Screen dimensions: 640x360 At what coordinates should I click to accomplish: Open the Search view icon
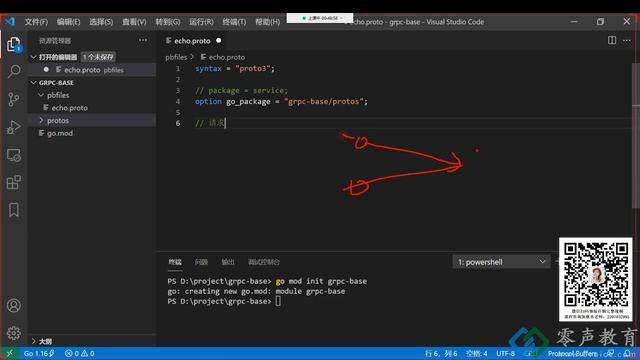tap(14, 71)
